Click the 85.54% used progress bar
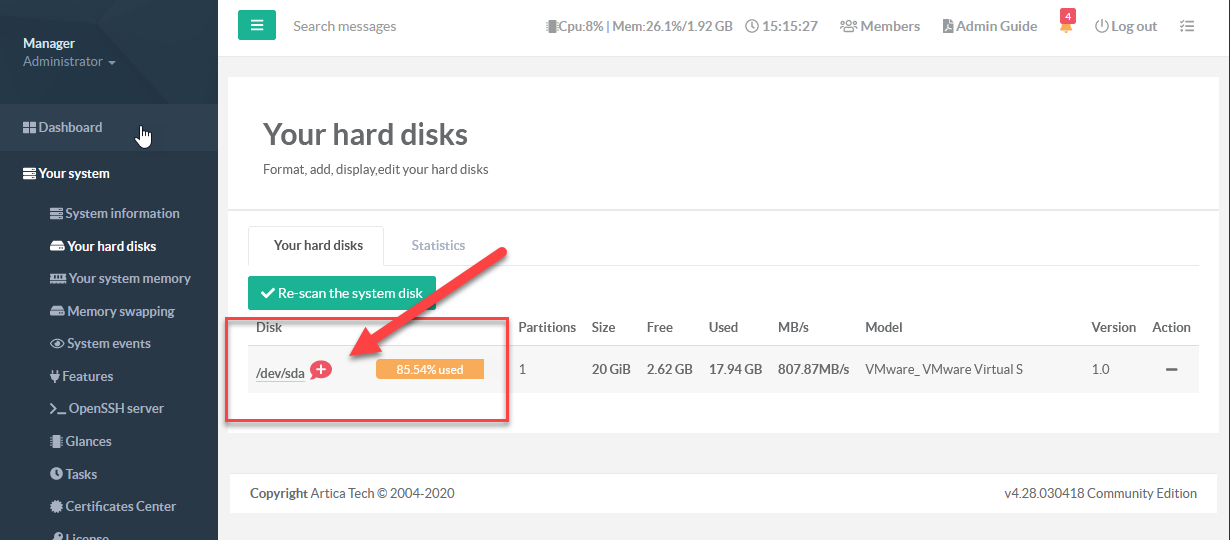1230x540 pixels. (429, 370)
